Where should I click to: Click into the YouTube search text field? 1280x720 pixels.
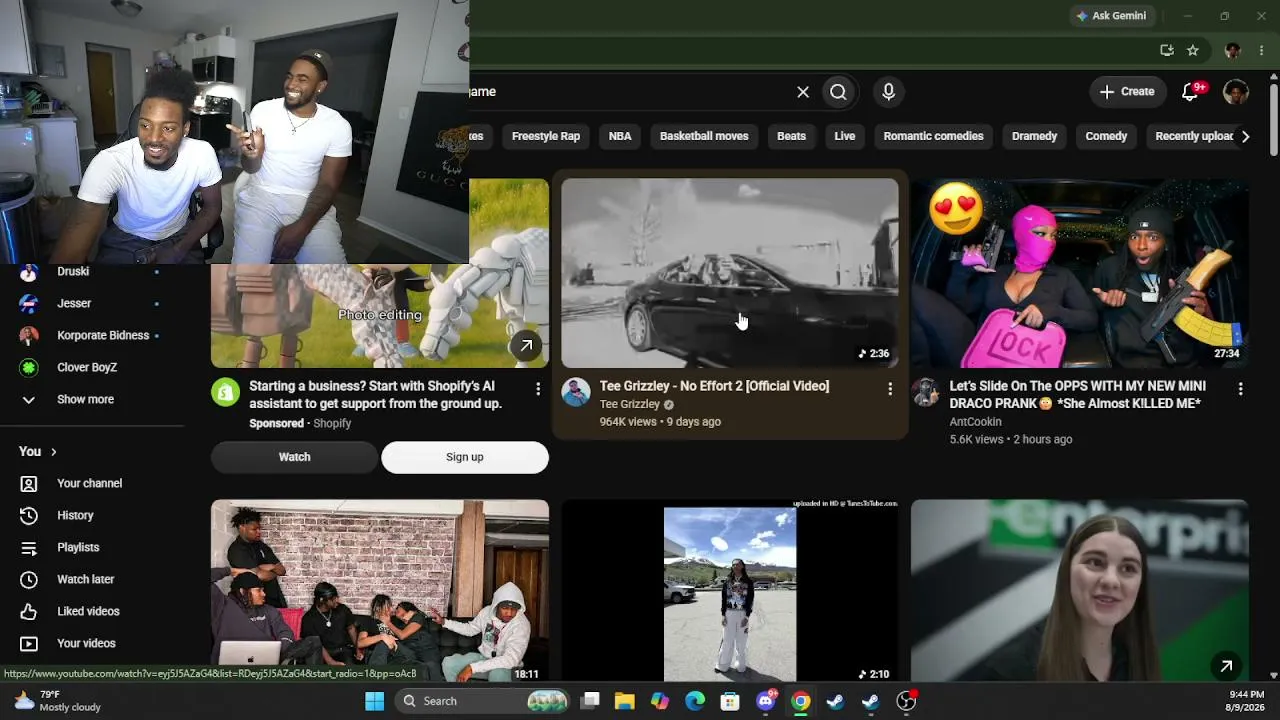(628, 92)
